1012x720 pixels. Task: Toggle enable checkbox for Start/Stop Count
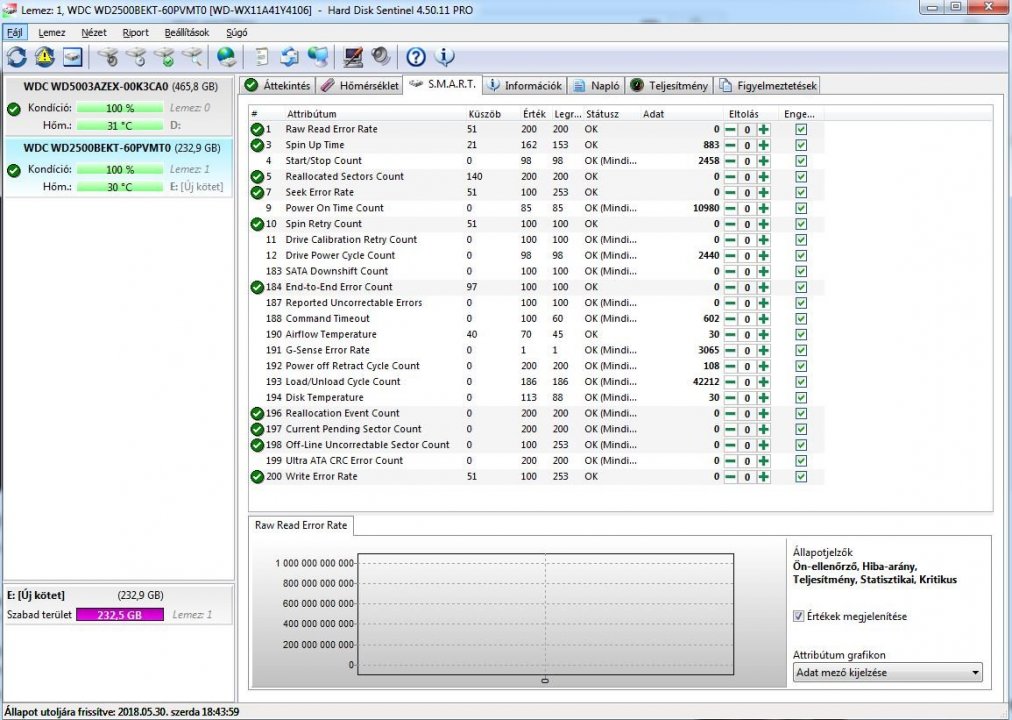coord(801,161)
